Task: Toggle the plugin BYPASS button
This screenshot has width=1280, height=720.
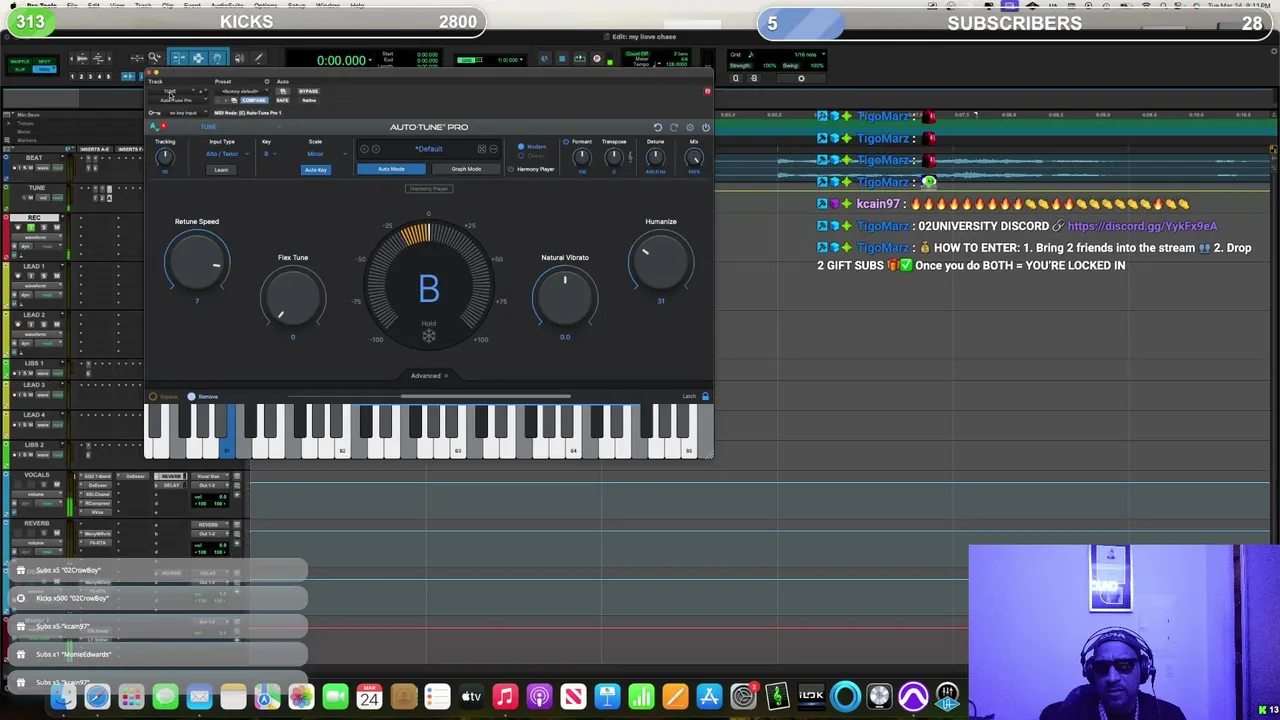Action: click(308, 91)
